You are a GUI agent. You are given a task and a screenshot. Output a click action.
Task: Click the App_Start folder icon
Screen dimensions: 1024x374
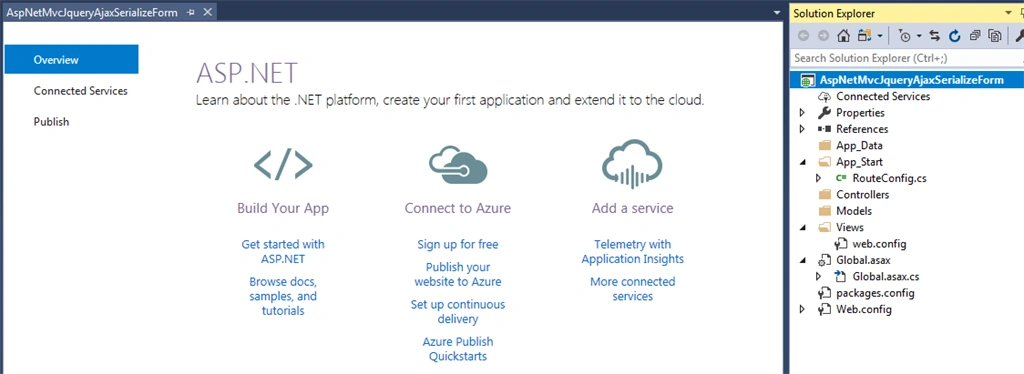pyautogui.click(x=824, y=162)
